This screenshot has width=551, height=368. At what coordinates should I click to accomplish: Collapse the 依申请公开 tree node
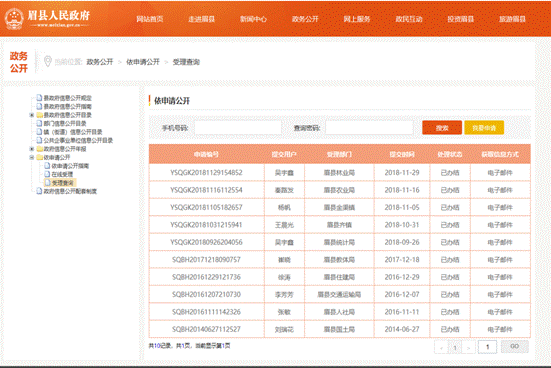32,157
